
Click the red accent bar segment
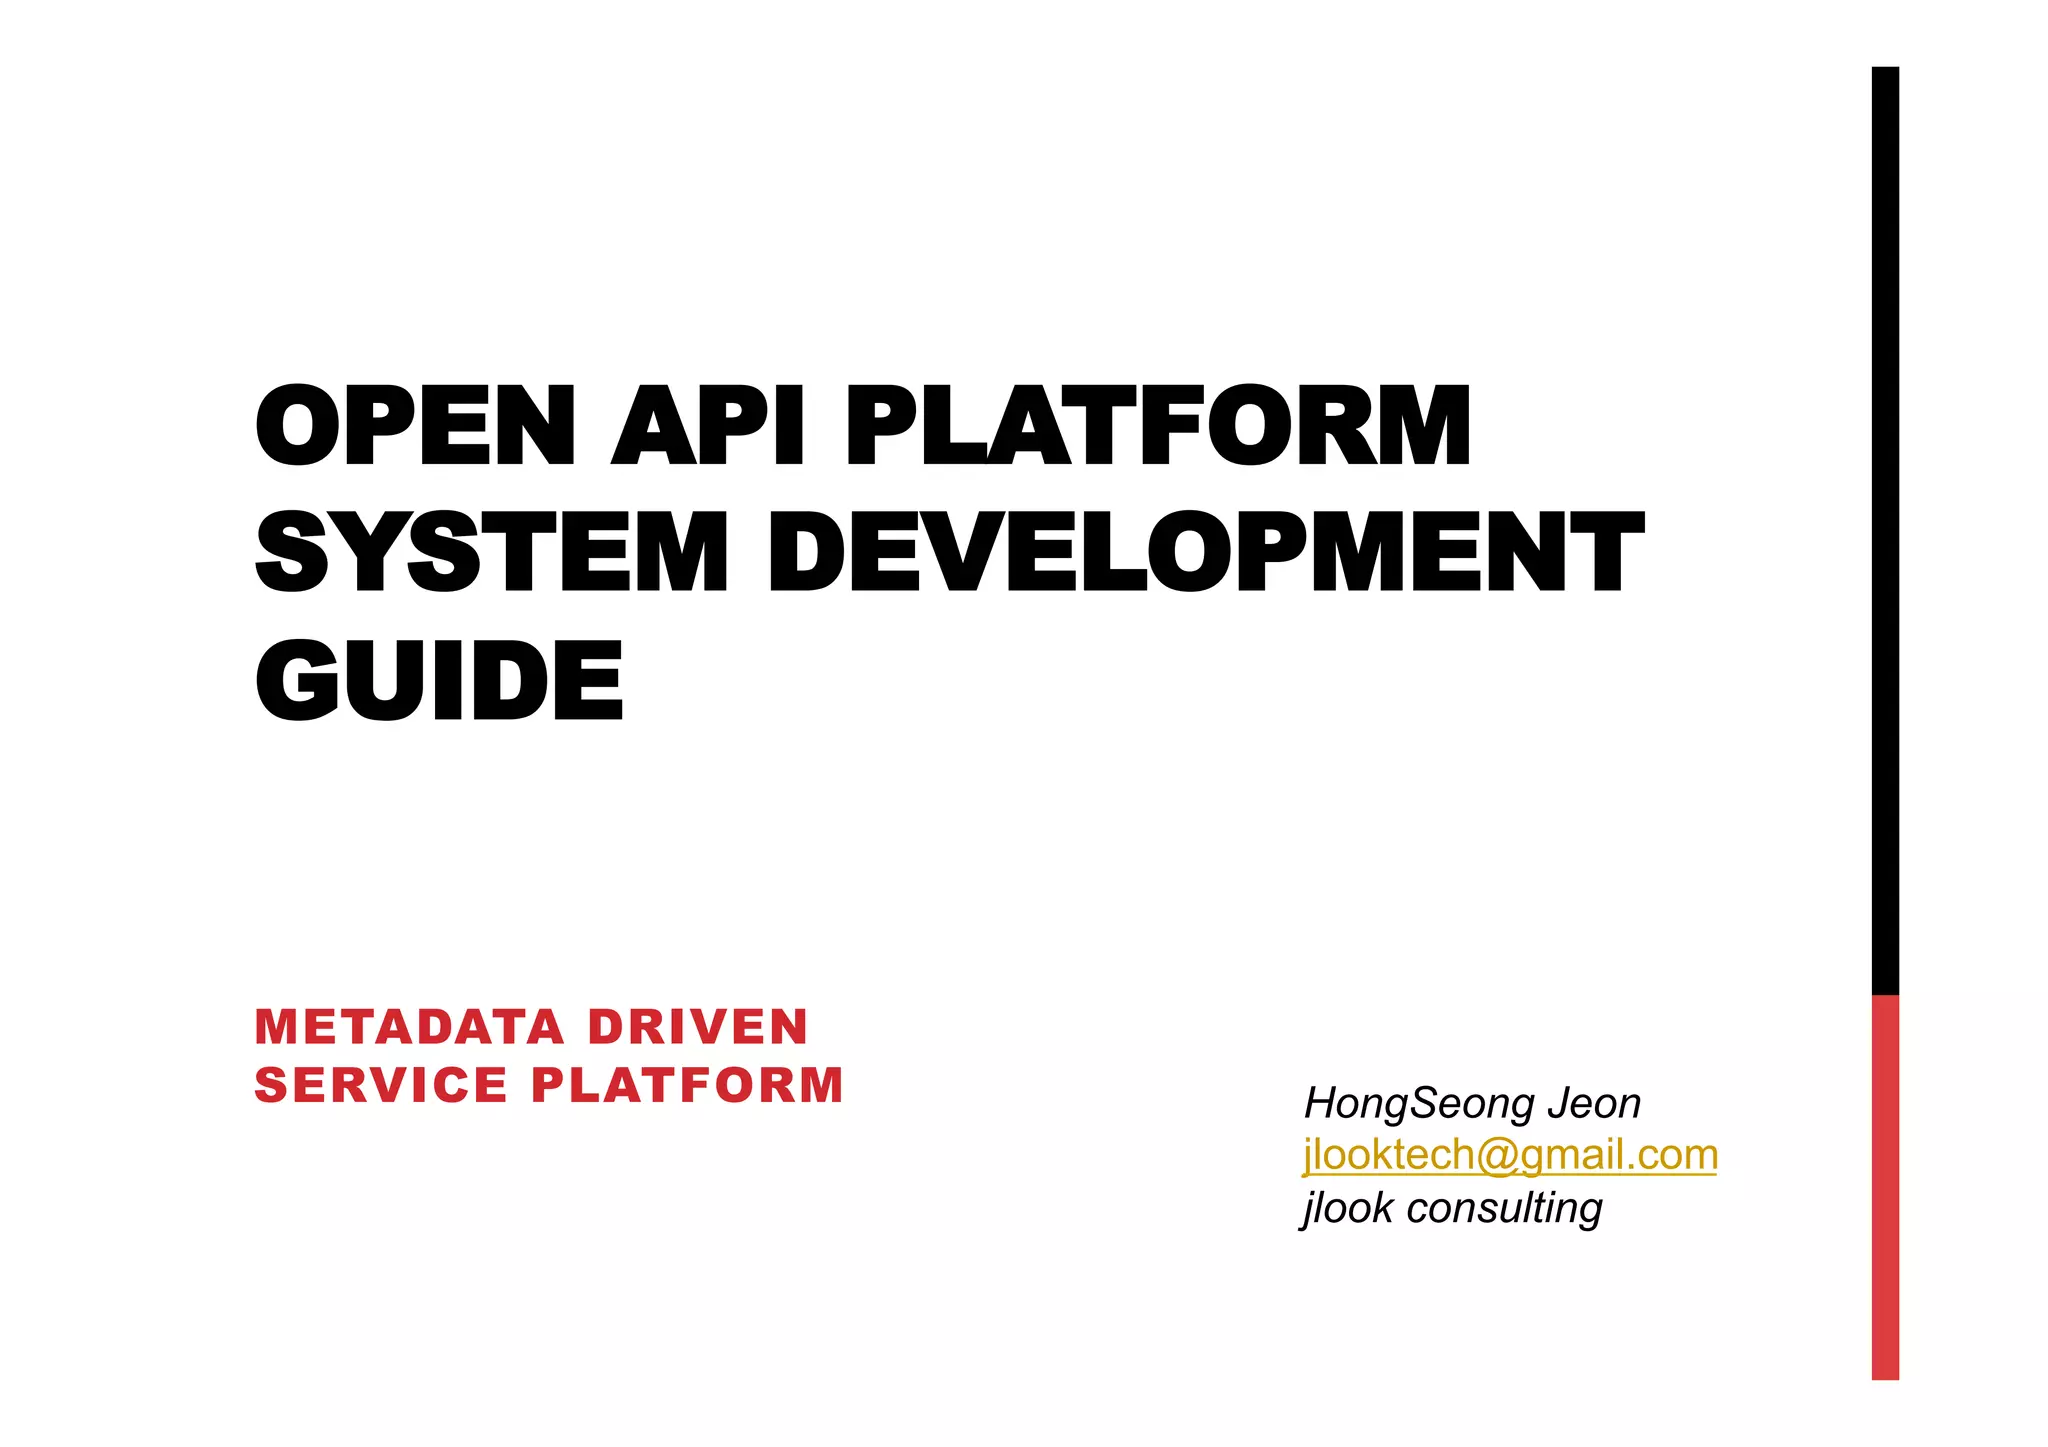point(1885,1186)
